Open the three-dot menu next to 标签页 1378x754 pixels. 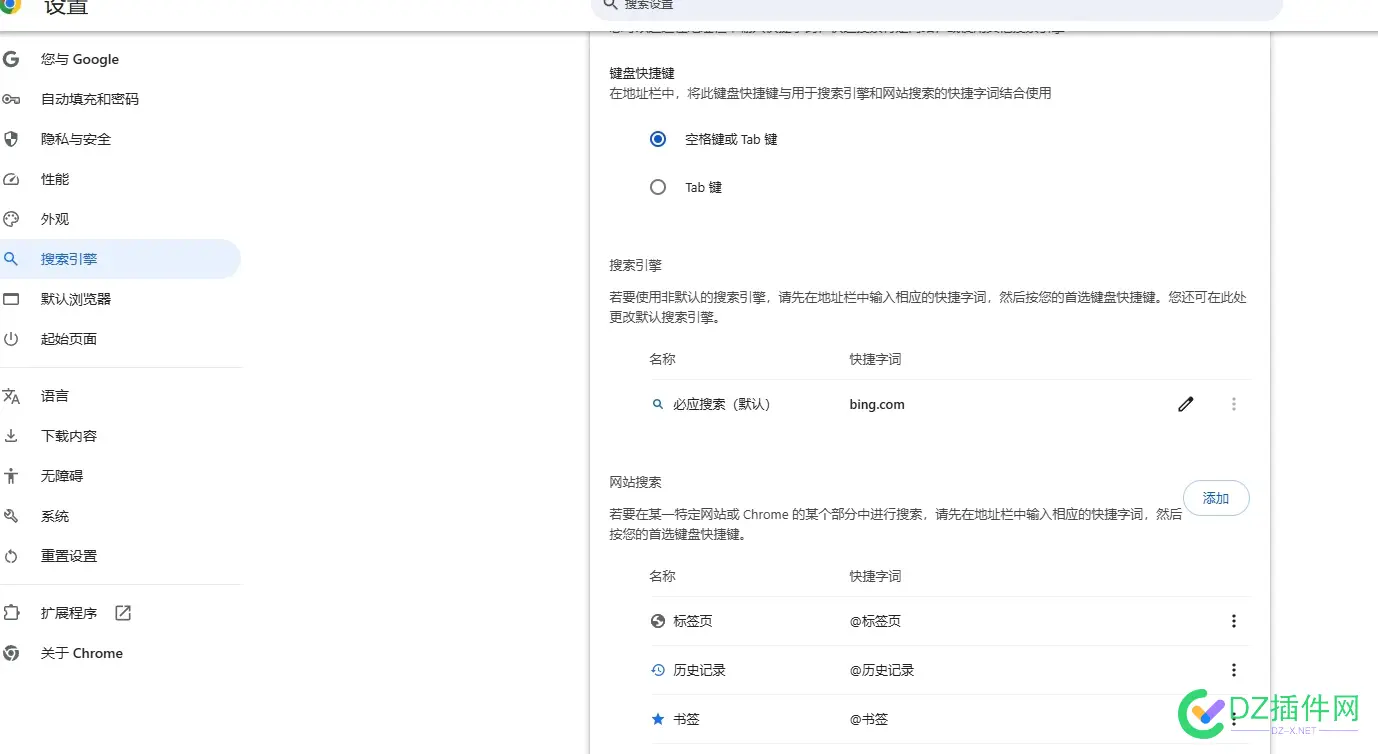click(1234, 621)
